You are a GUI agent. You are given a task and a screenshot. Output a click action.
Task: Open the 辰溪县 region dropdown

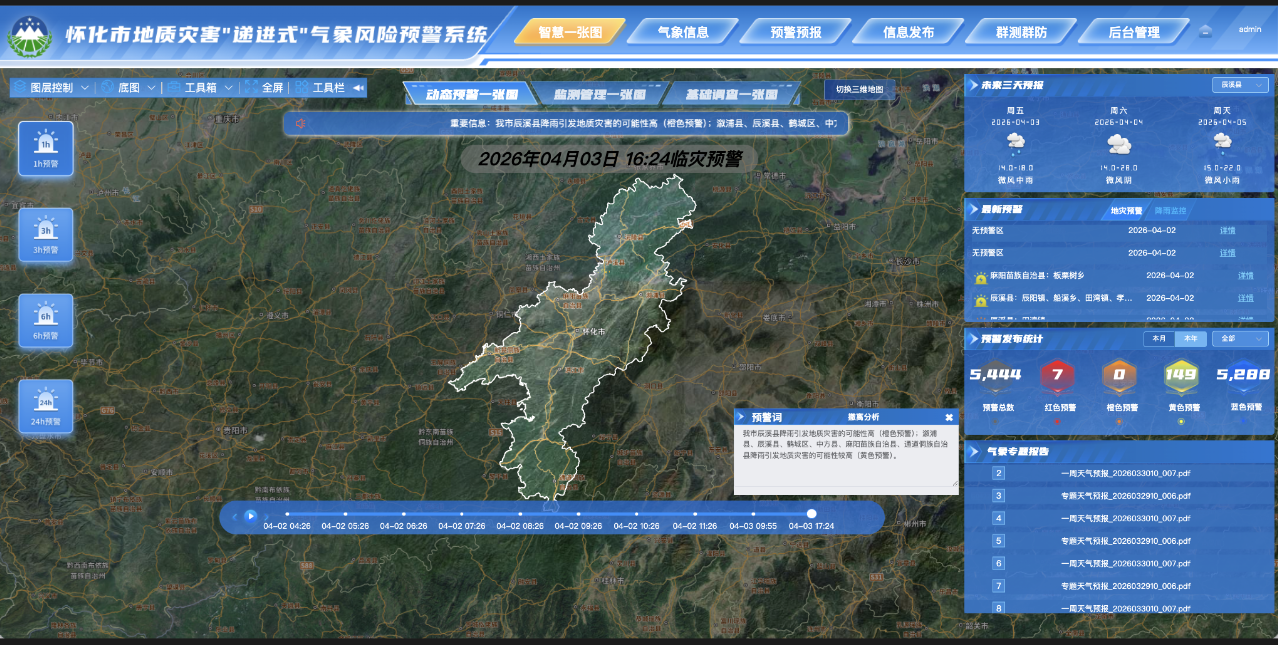pos(1239,85)
